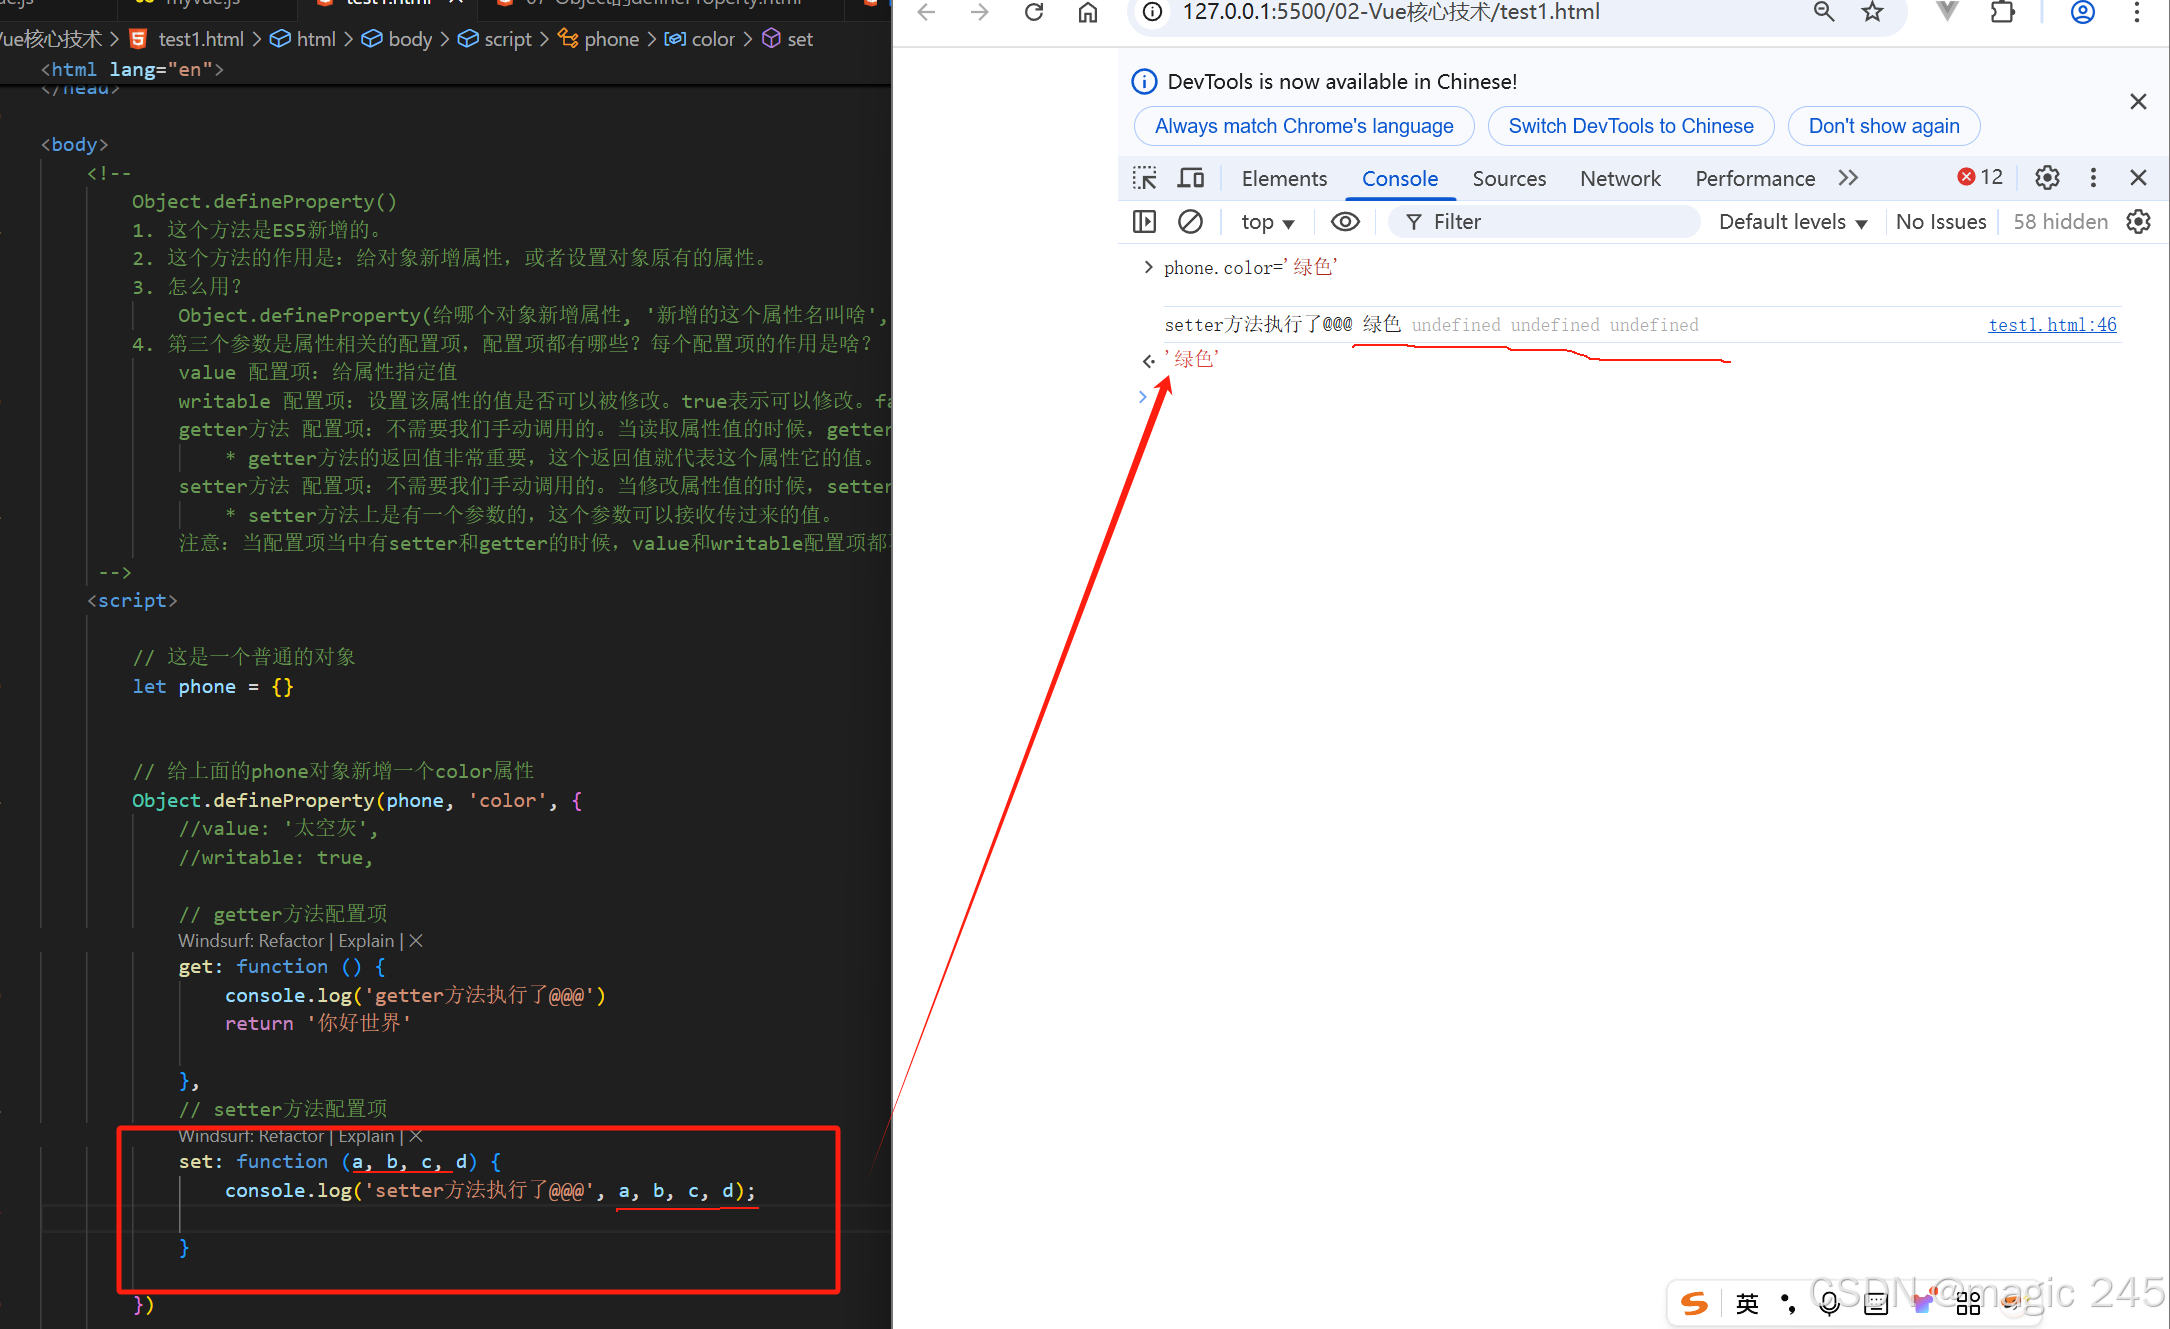This screenshot has height=1329, width=2170.
Task: Click the live expression eye icon
Action: pos(1345,221)
